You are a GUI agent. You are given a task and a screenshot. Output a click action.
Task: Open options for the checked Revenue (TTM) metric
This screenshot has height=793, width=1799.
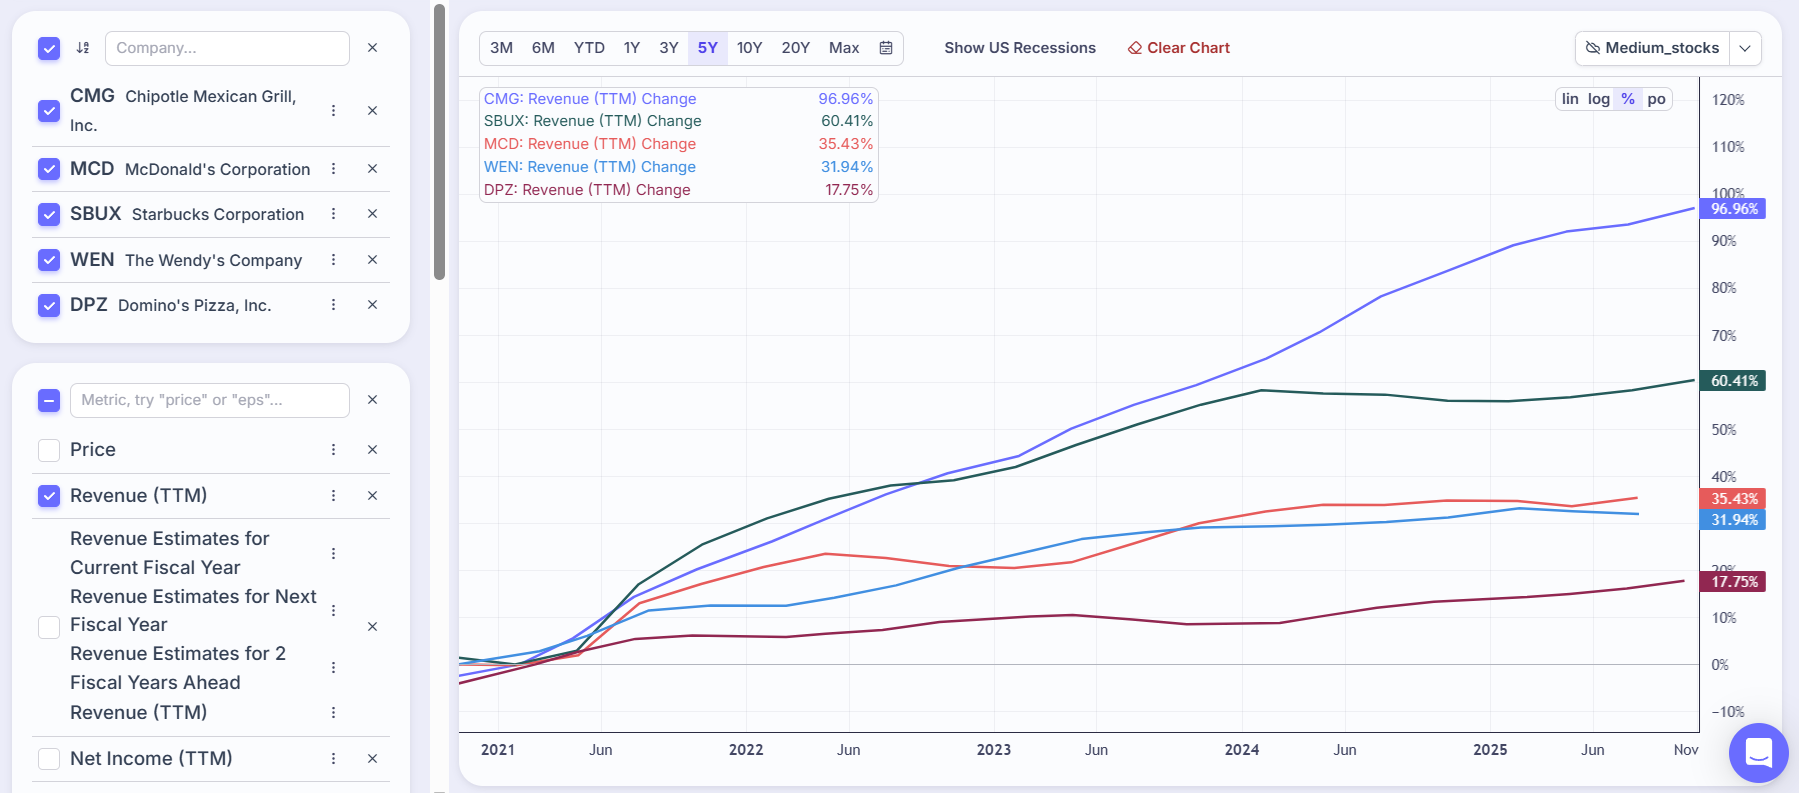tap(333, 496)
